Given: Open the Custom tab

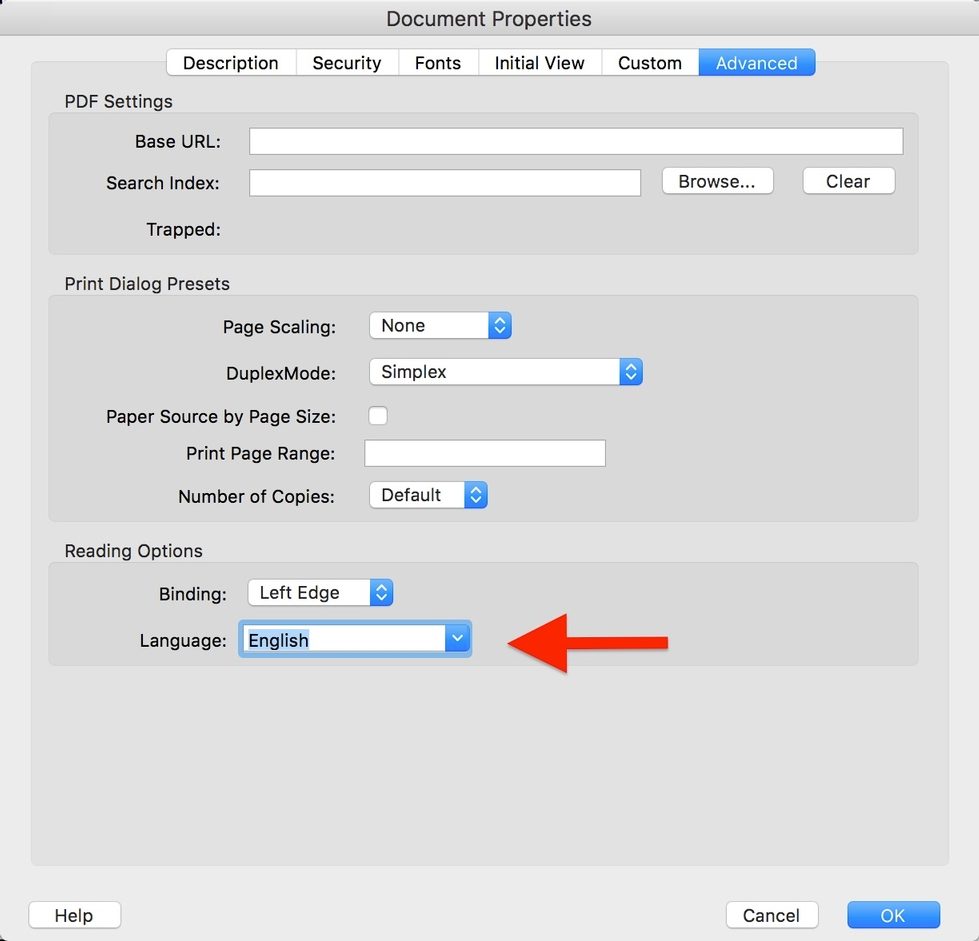Looking at the screenshot, I should (x=650, y=63).
